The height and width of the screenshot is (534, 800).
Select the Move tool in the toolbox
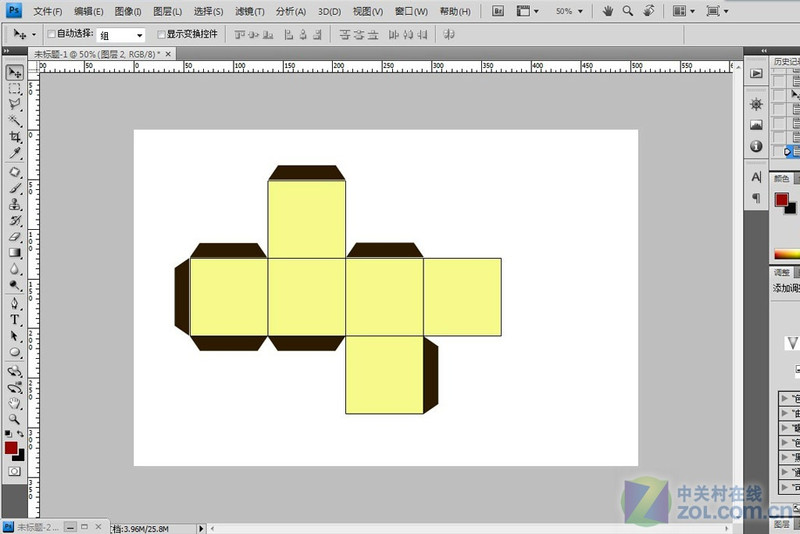pos(15,73)
